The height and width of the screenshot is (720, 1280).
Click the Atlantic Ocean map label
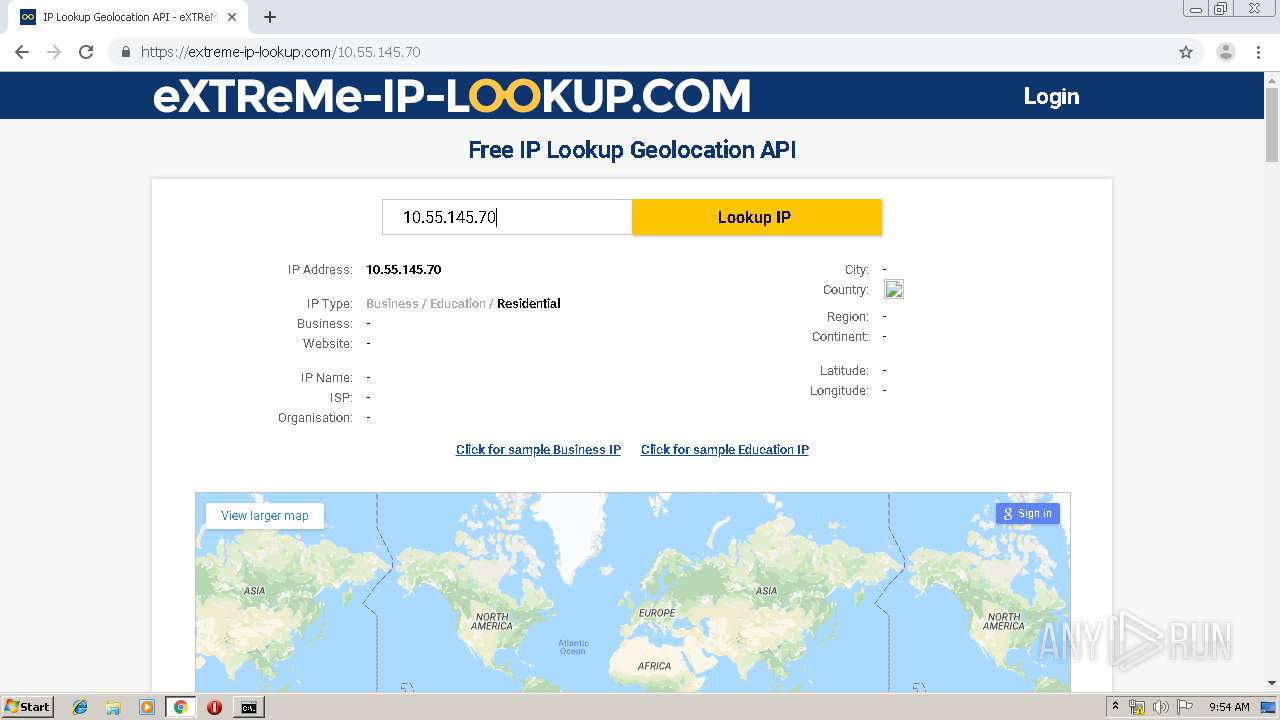573,647
